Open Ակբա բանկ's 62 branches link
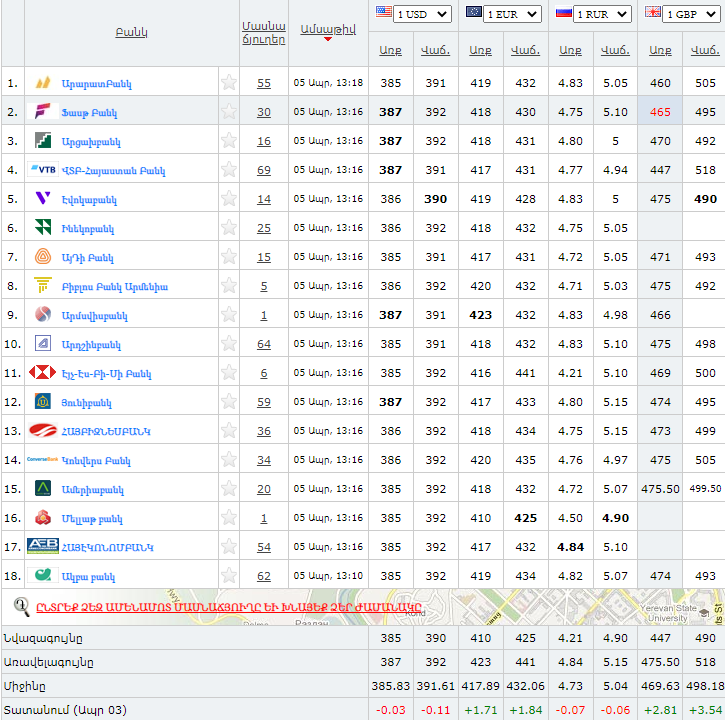 (264, 576)
